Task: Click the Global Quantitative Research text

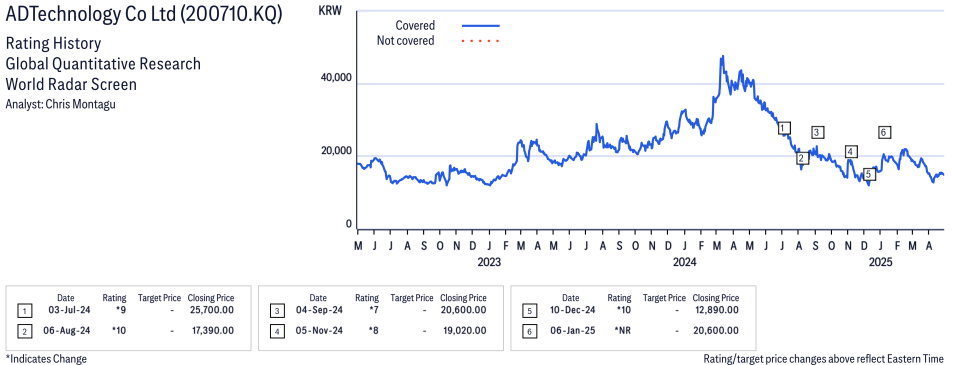Action: (103, 64)
